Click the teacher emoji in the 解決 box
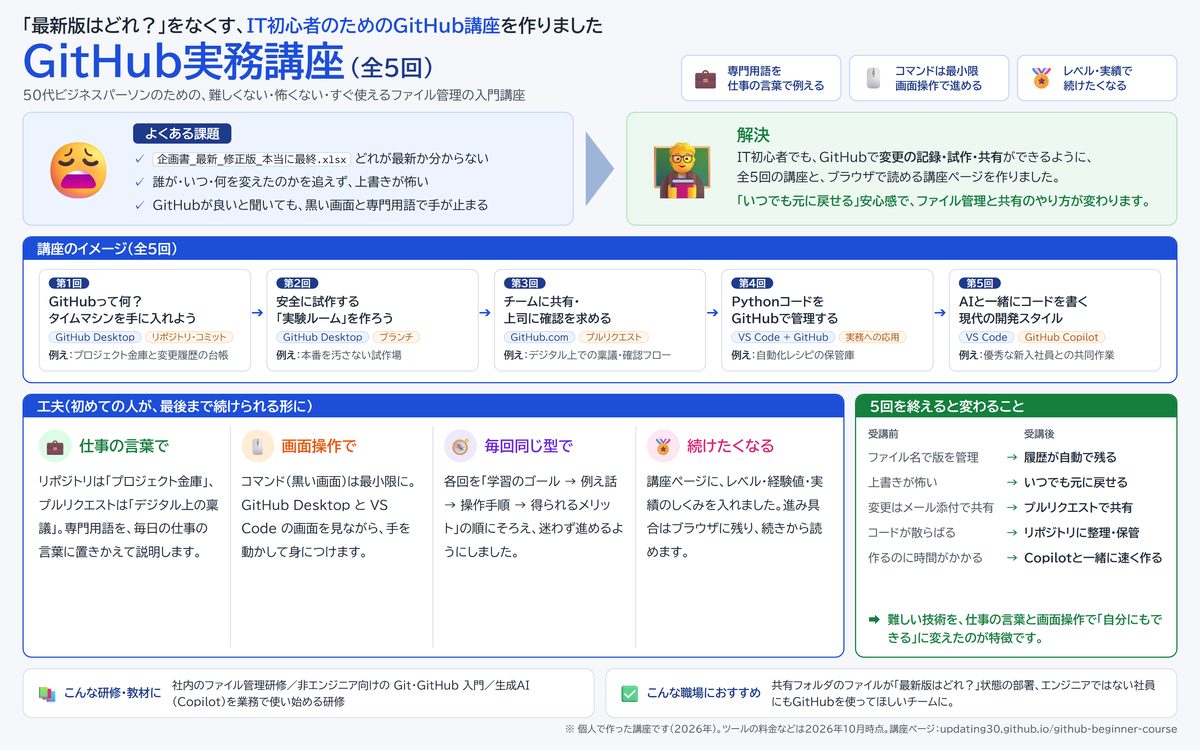 682,170
